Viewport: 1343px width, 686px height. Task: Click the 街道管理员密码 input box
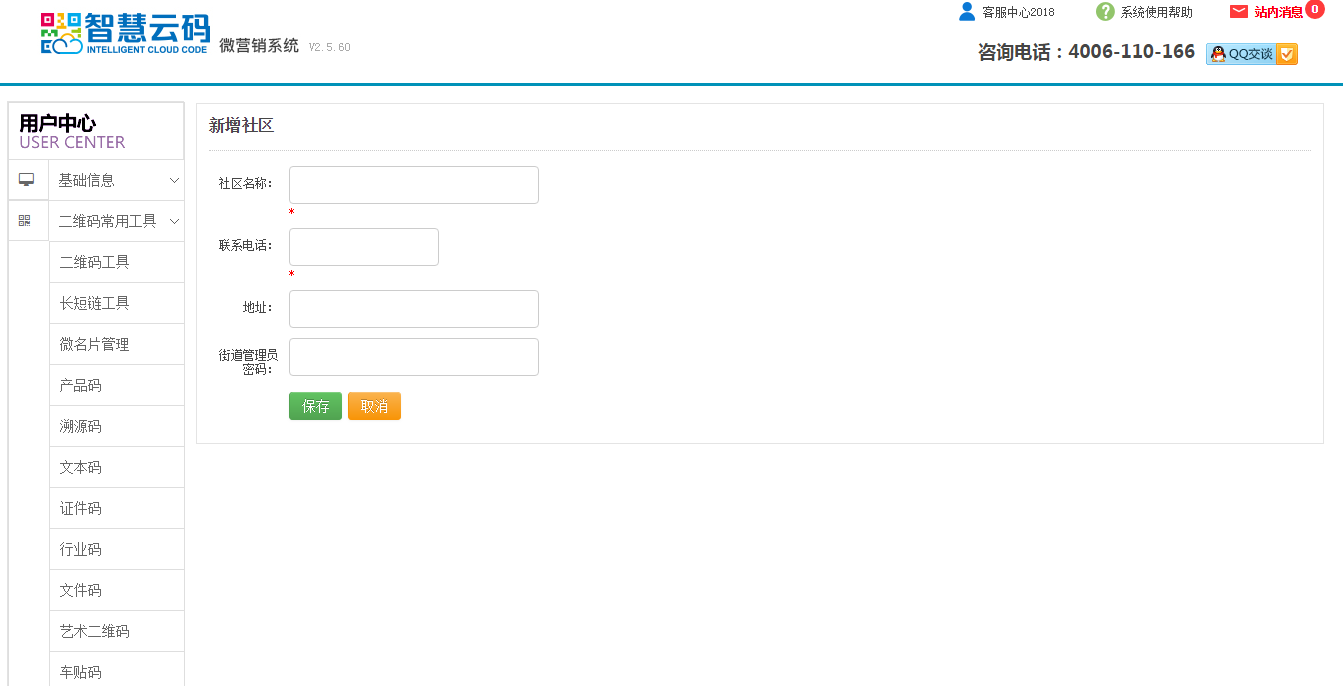point(413,357)
